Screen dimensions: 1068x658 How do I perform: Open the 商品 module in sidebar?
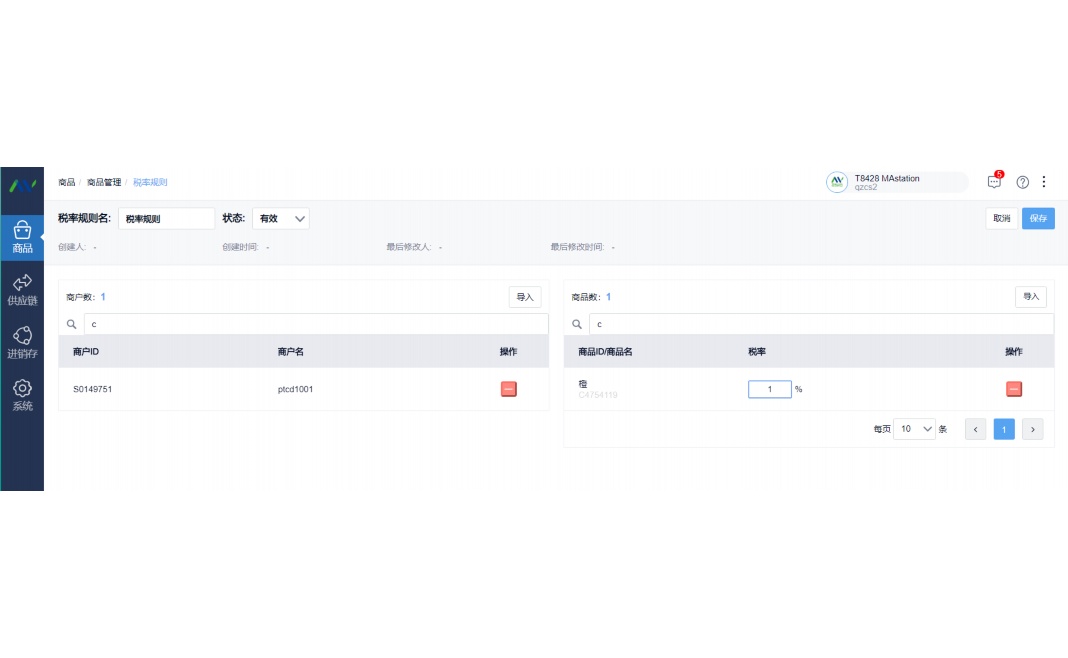[22, 238]
